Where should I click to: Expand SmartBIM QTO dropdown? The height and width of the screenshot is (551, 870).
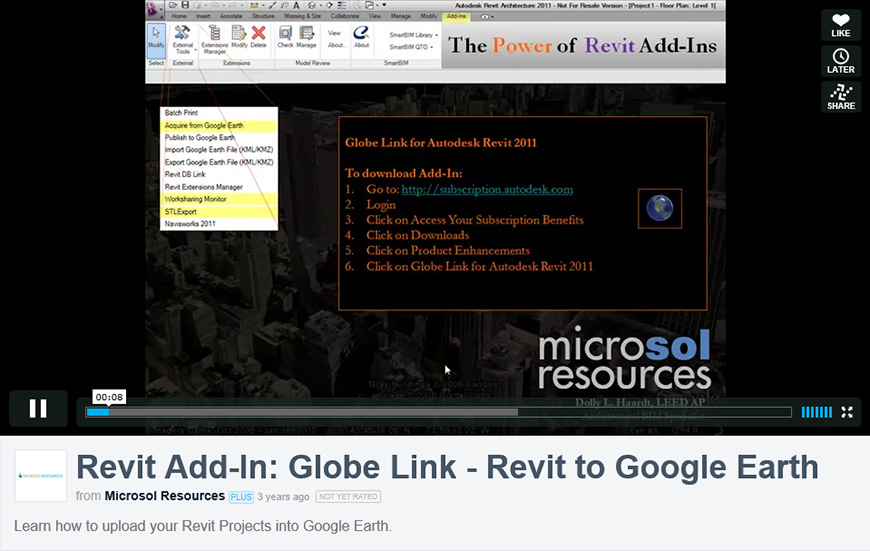(411, 47)
